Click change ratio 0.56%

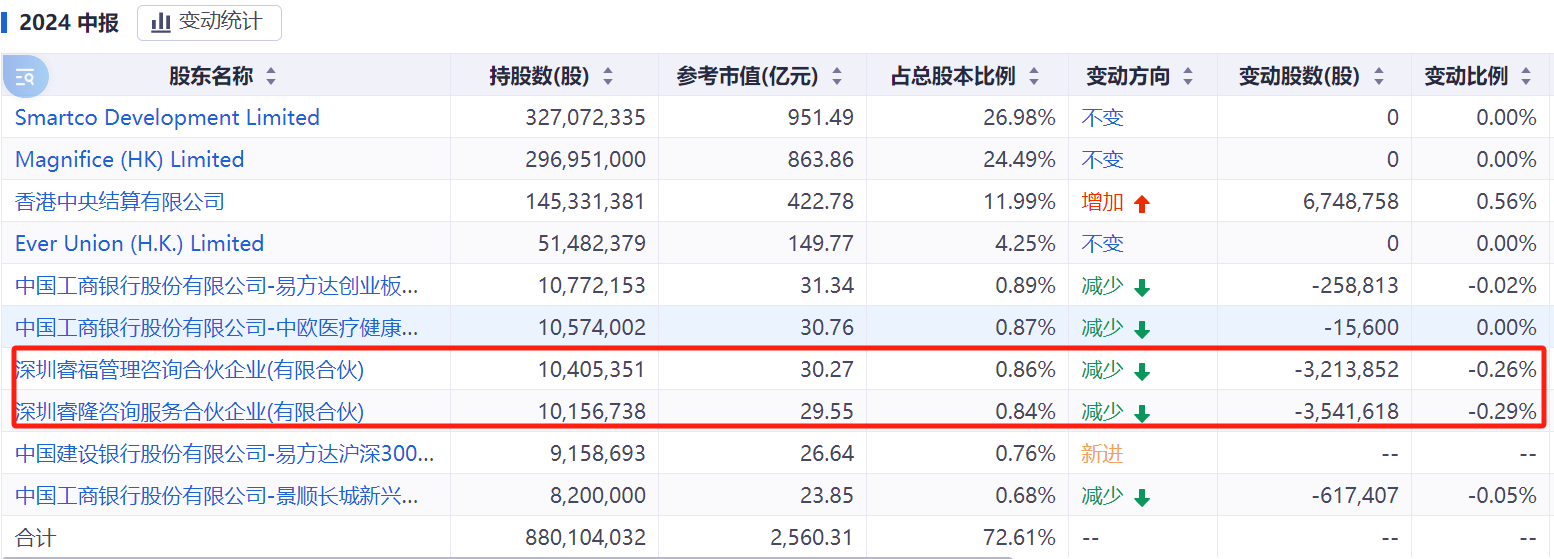click(x=1506, y=201)
